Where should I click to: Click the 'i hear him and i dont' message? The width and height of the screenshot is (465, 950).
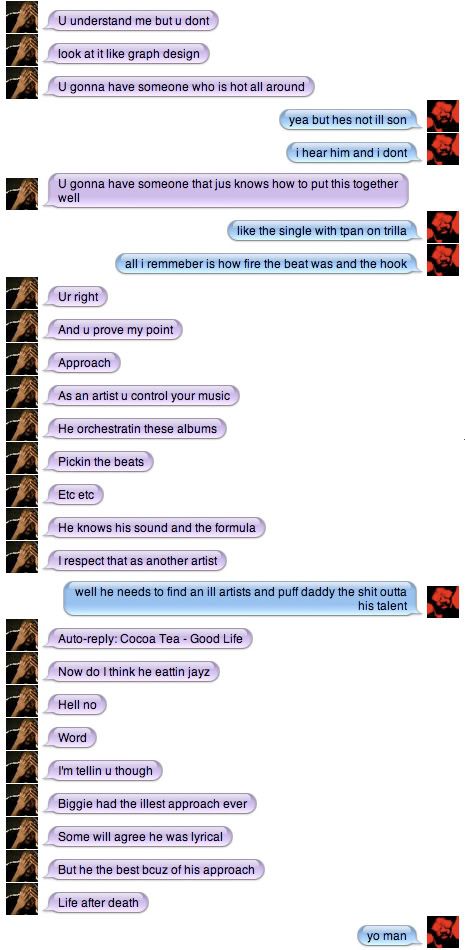point(355,153)
